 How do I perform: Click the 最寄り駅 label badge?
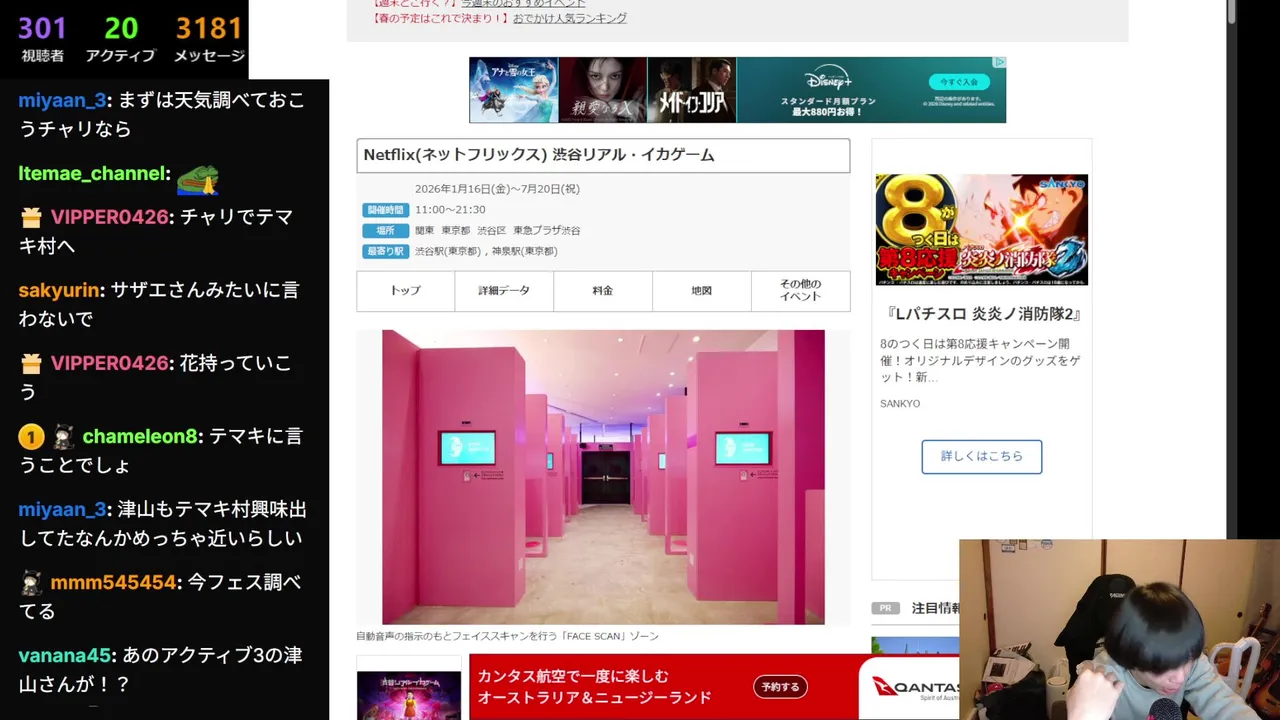385,252
